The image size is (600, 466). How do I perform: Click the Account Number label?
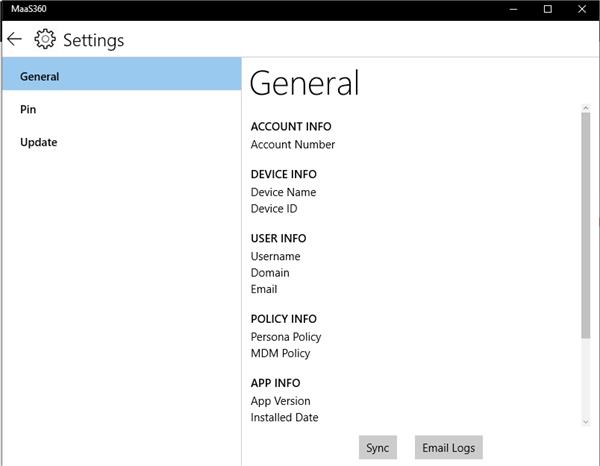pyautogui.click(x=293, y=145)
